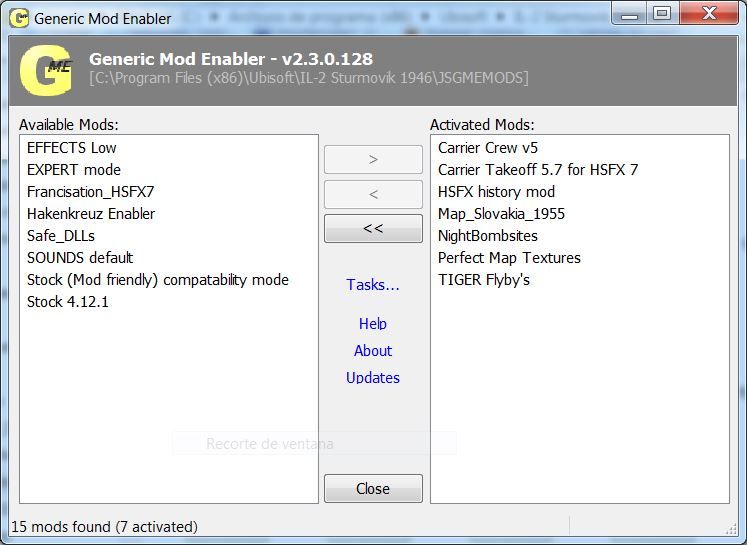
Task: Choose Hakenkreuz Enabler from available list
Action: (91, 214)
